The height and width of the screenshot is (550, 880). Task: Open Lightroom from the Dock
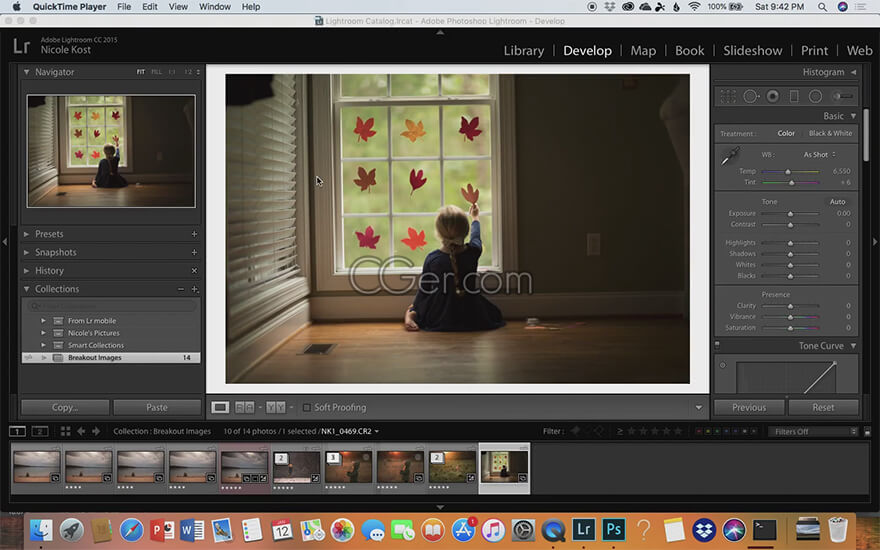click(583, 529)
